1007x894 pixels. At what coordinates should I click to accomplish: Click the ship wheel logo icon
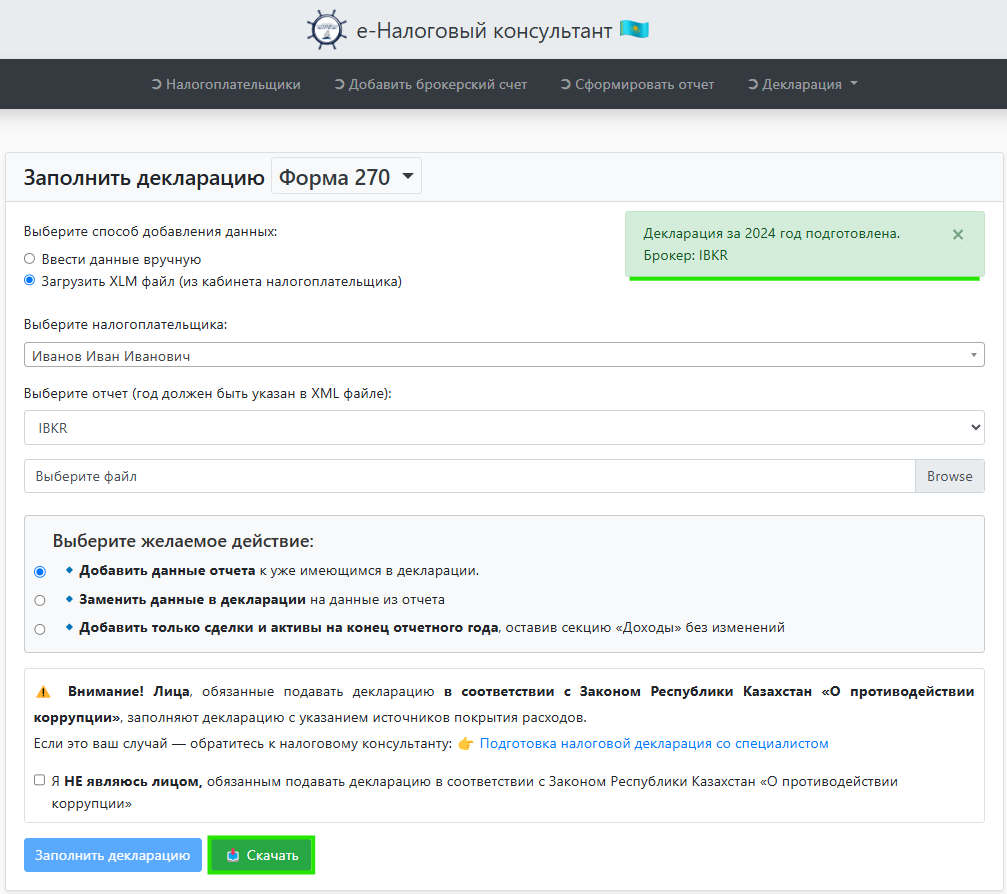tap(327, 30)
